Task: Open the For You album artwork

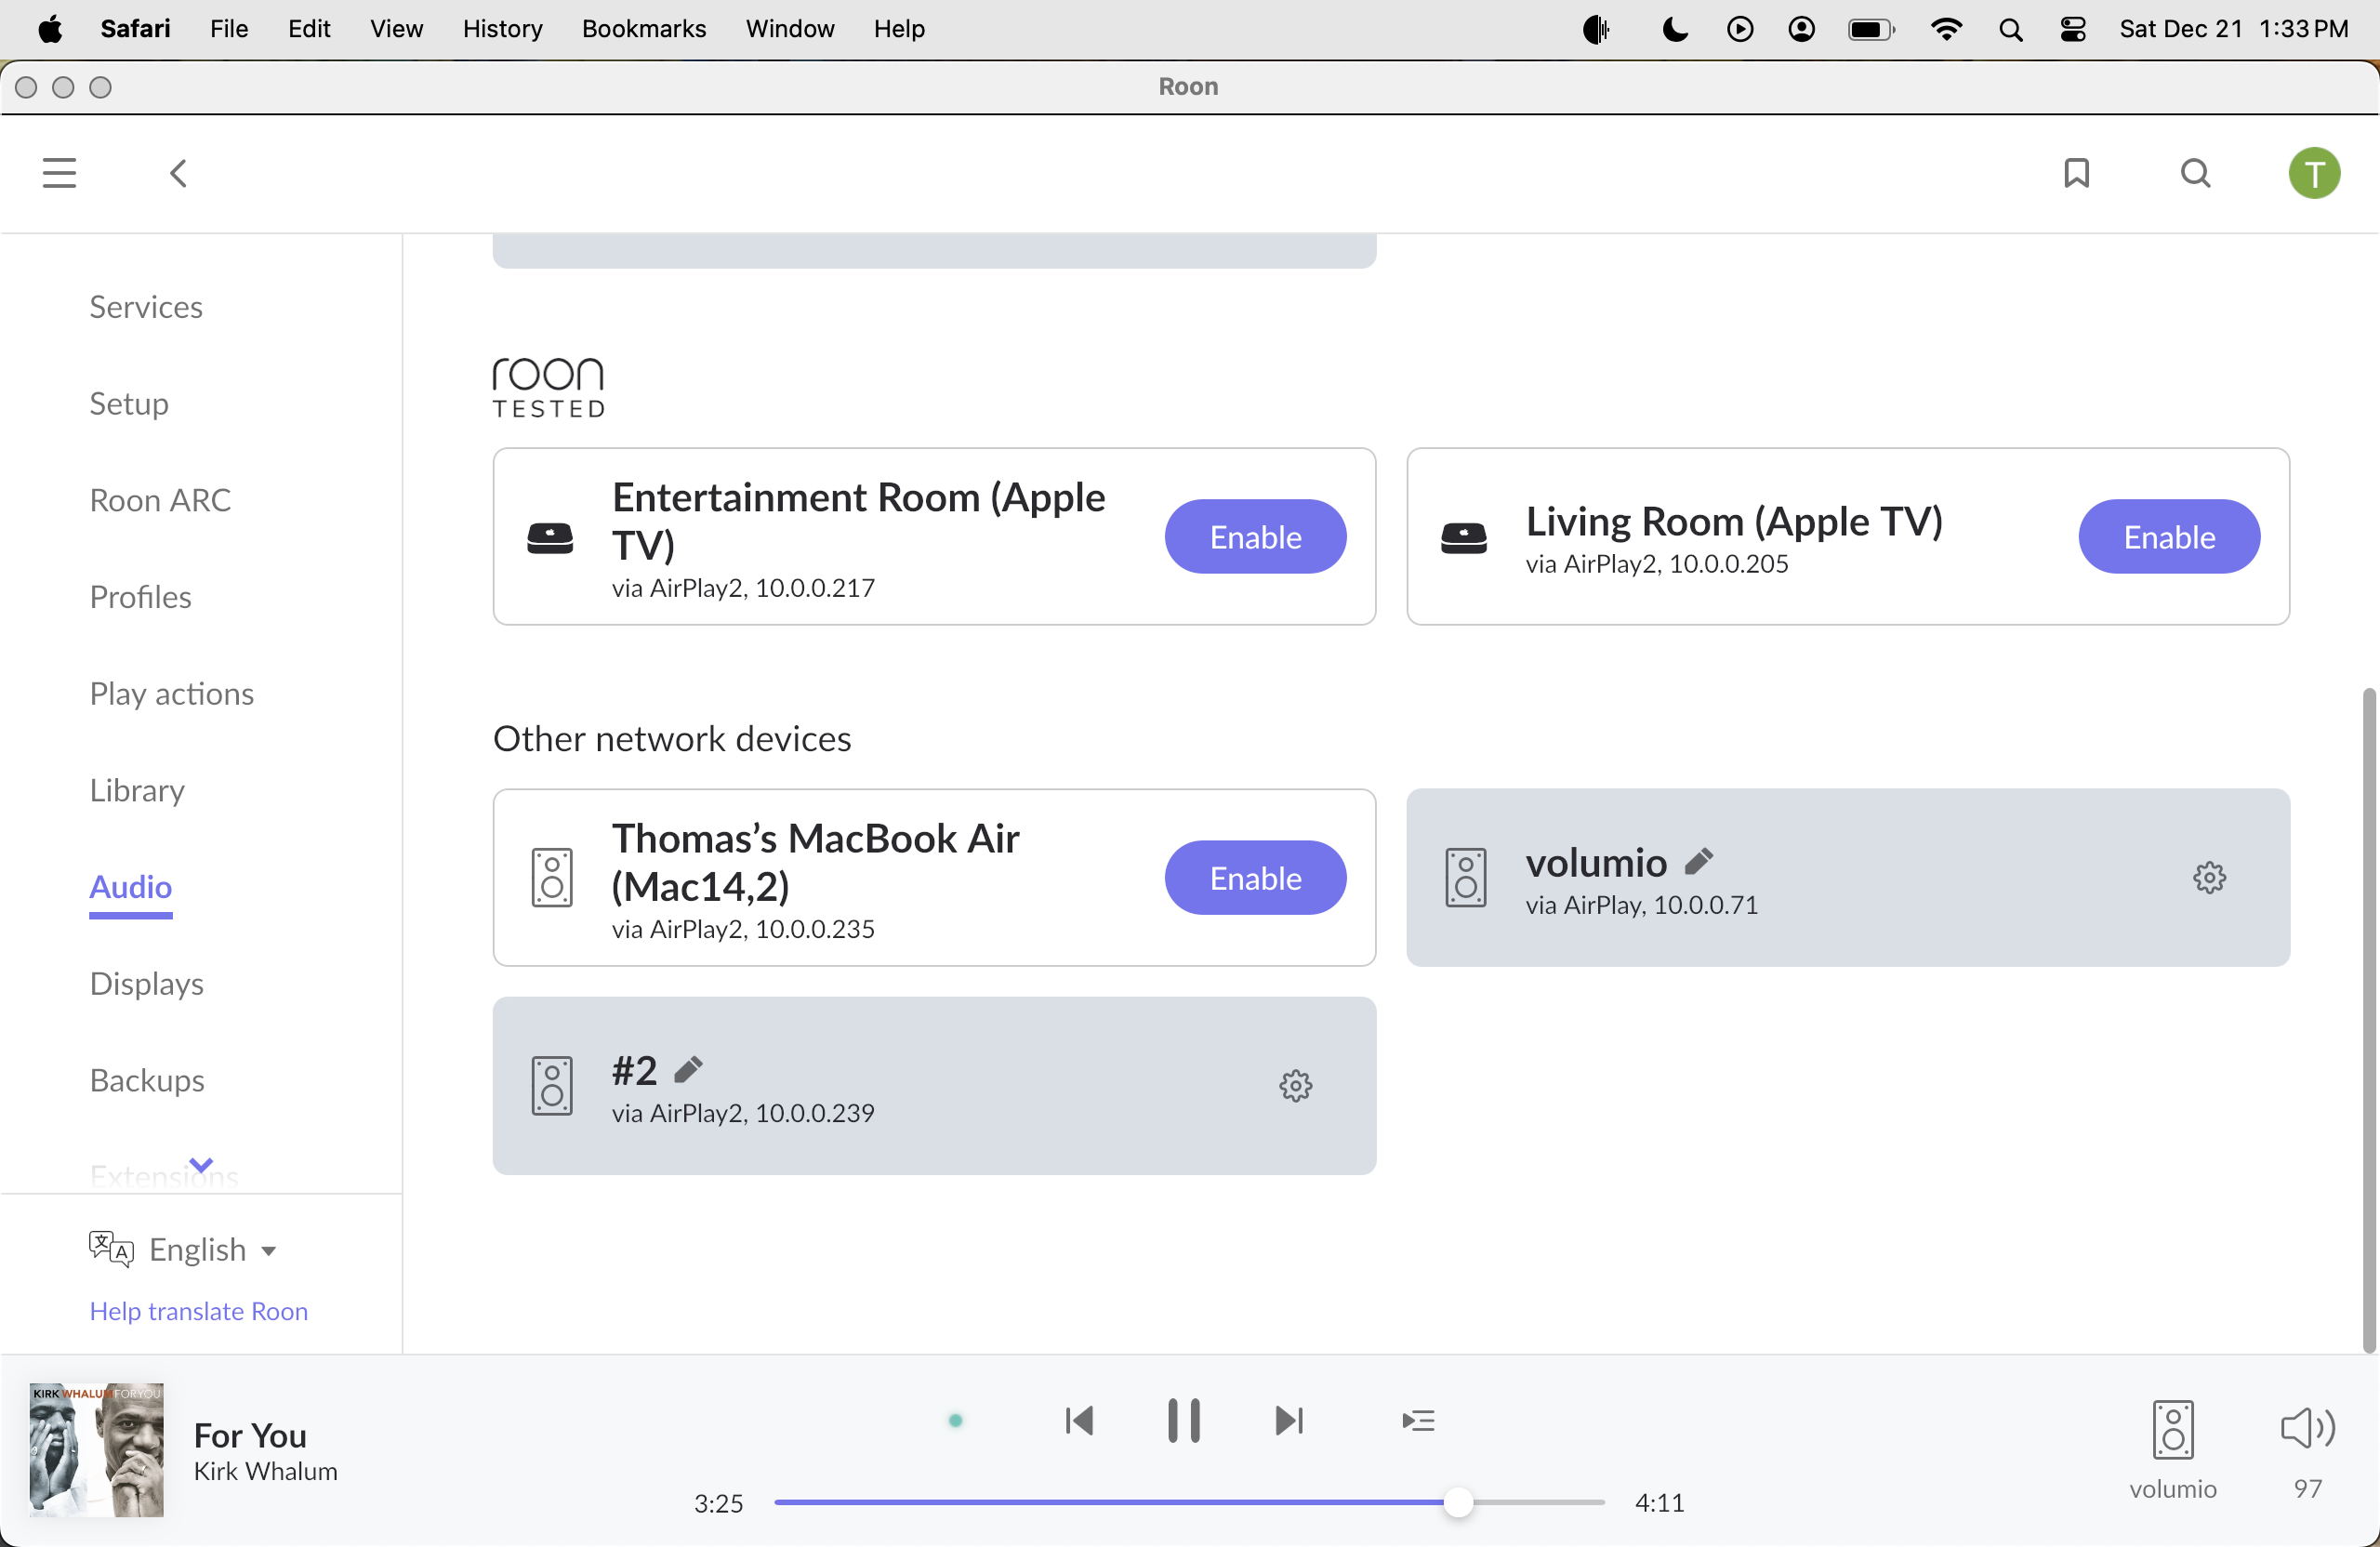Action: pos(96,1450)
